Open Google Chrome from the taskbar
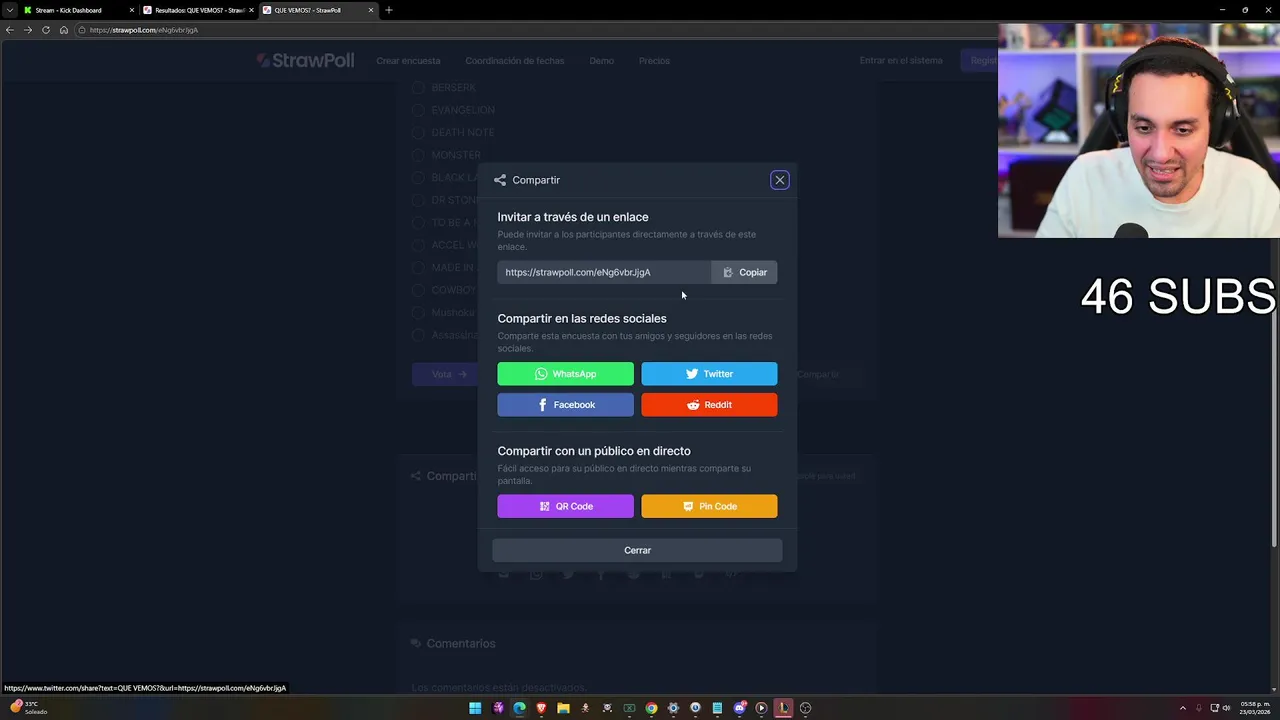 (x=651, y=708)
